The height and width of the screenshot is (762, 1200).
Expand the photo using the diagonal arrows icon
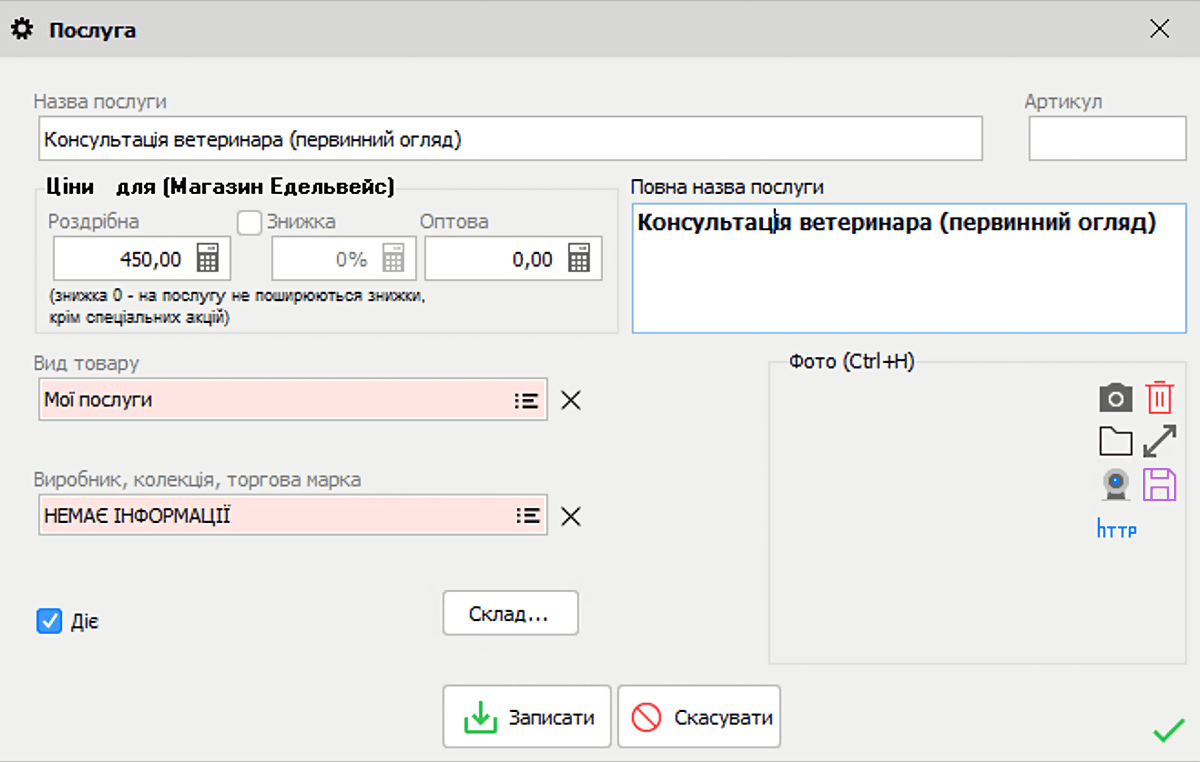pos(1158,441)
